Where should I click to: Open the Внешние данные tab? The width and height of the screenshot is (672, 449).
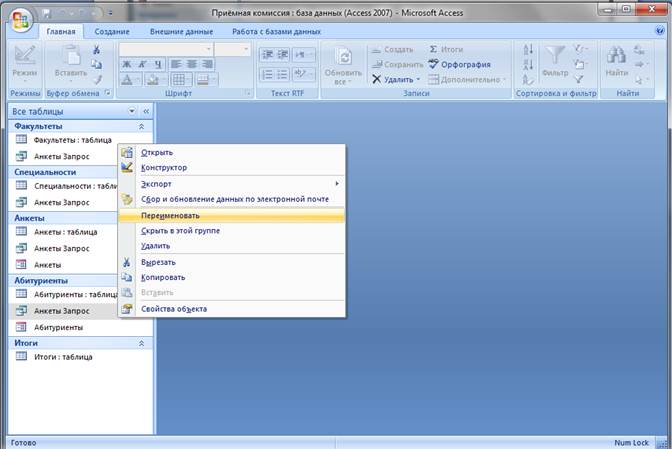click(181, 32)
